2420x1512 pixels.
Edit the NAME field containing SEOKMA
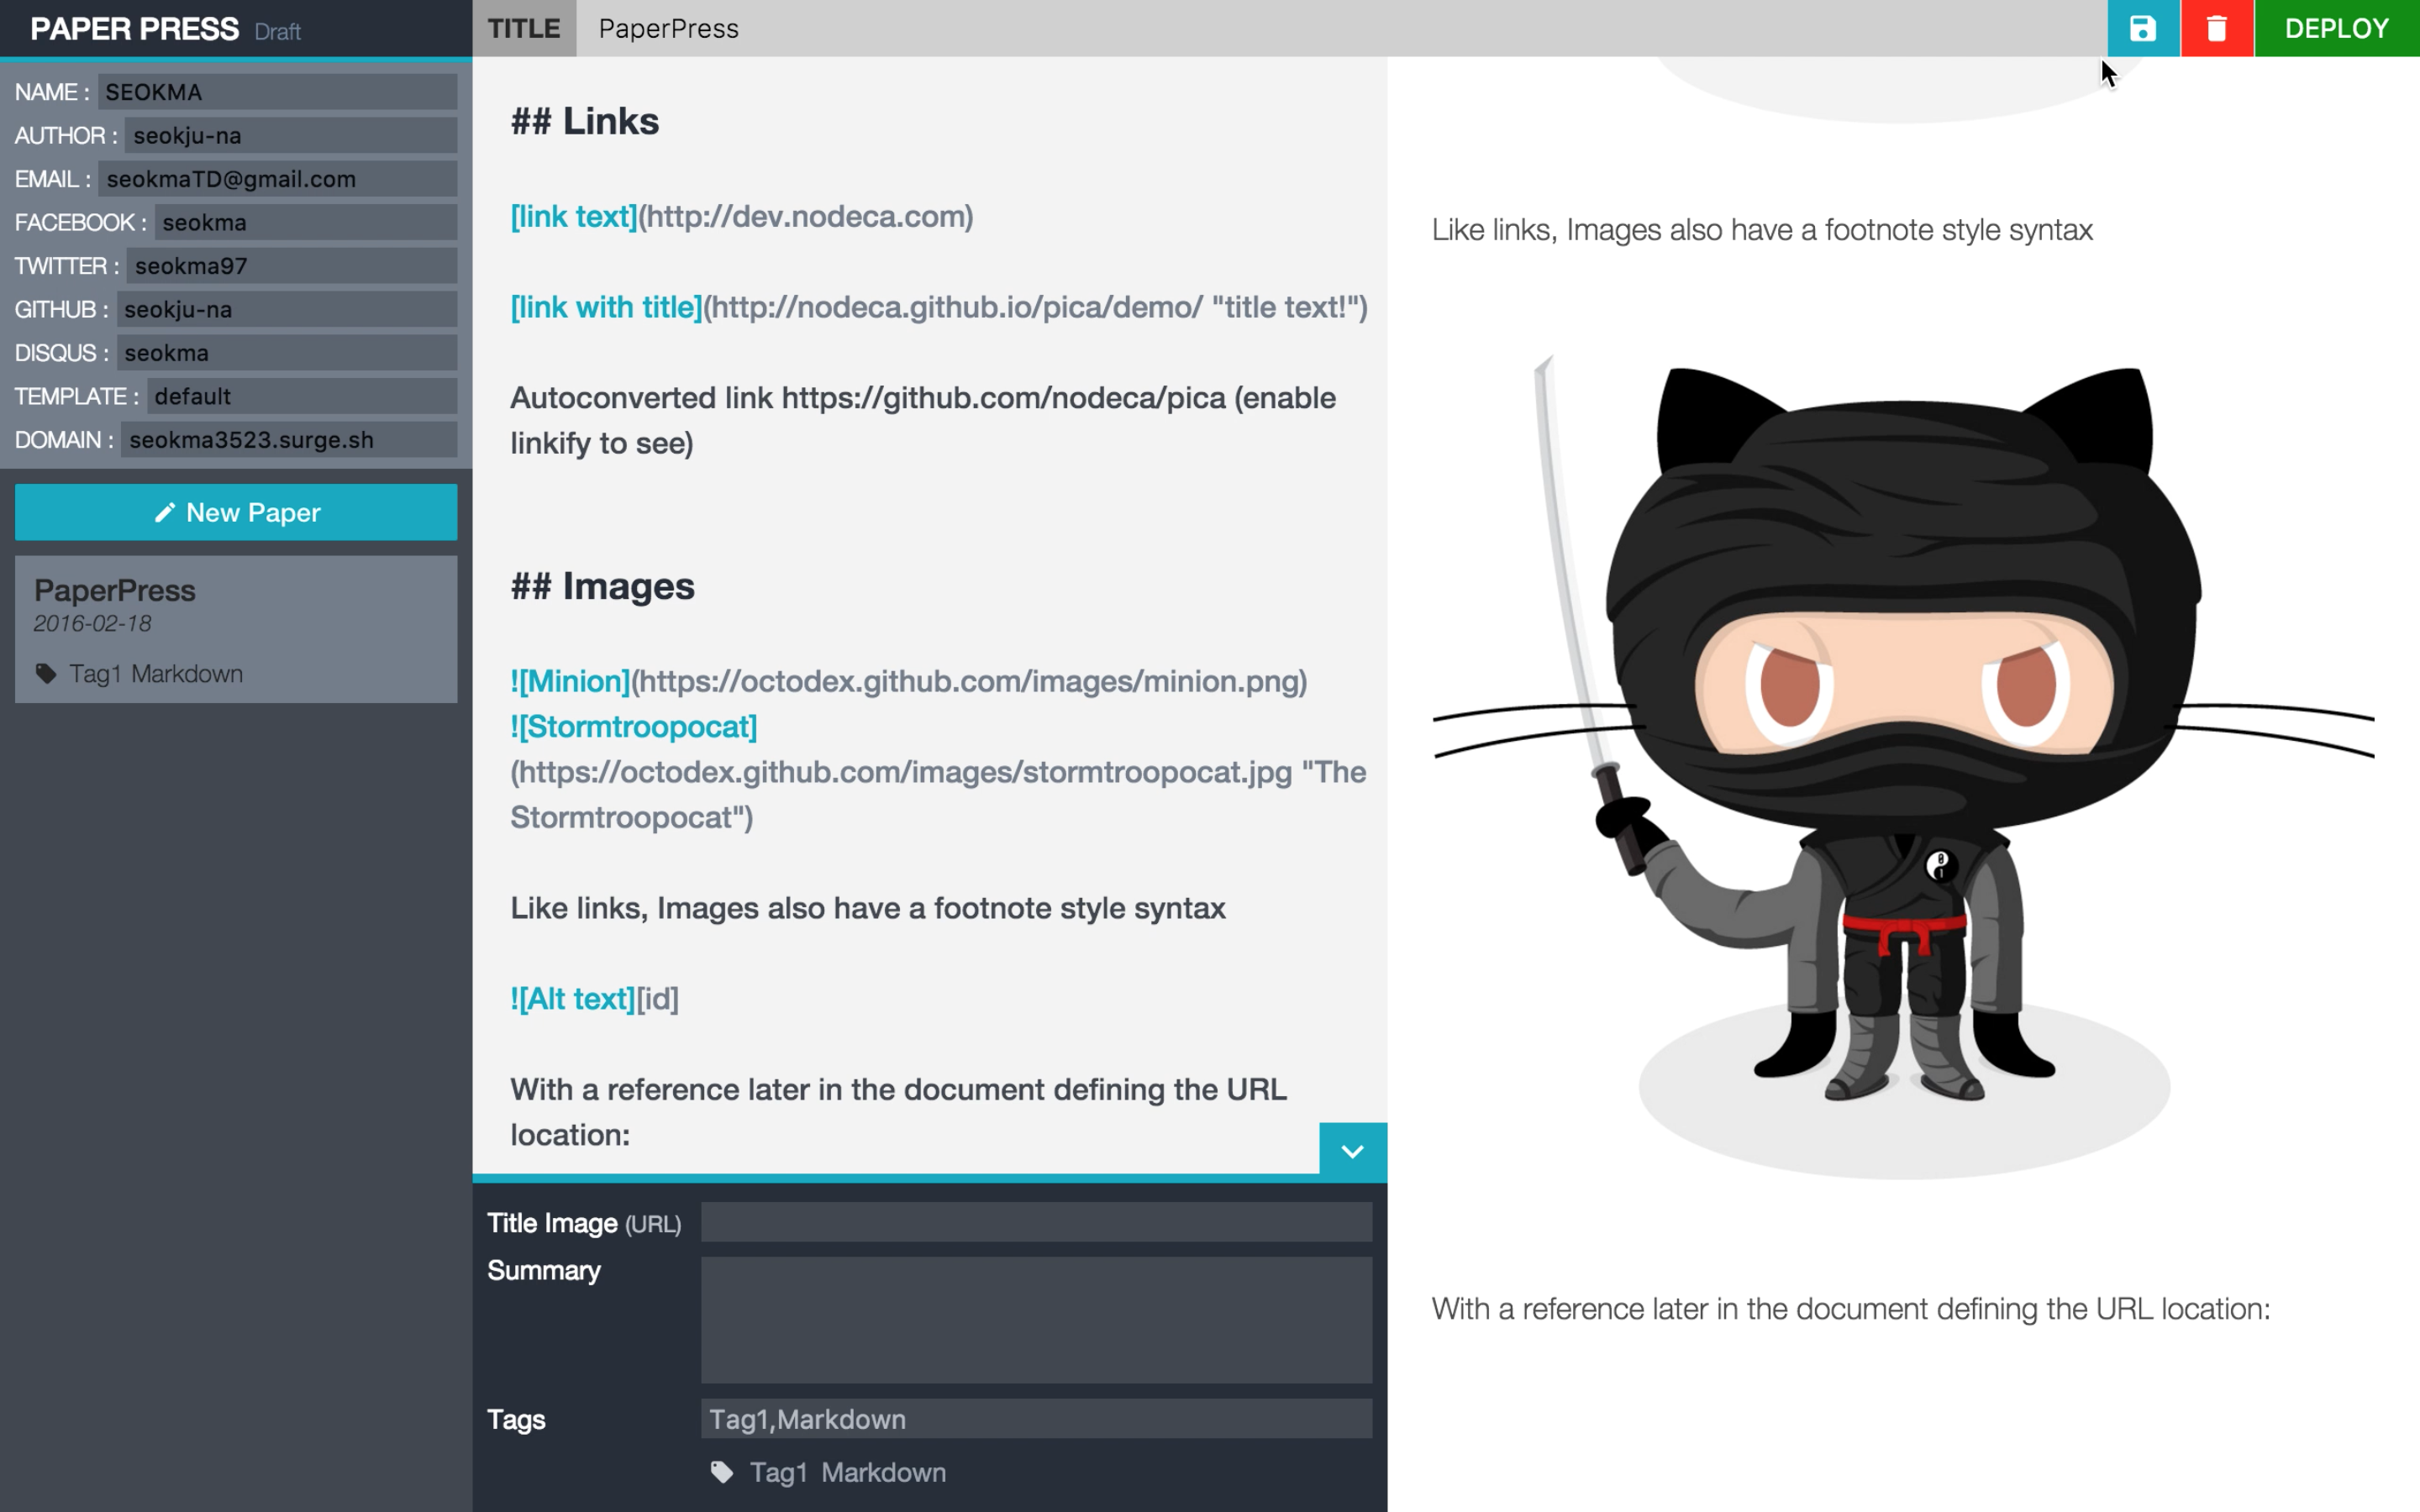[277, 92]
